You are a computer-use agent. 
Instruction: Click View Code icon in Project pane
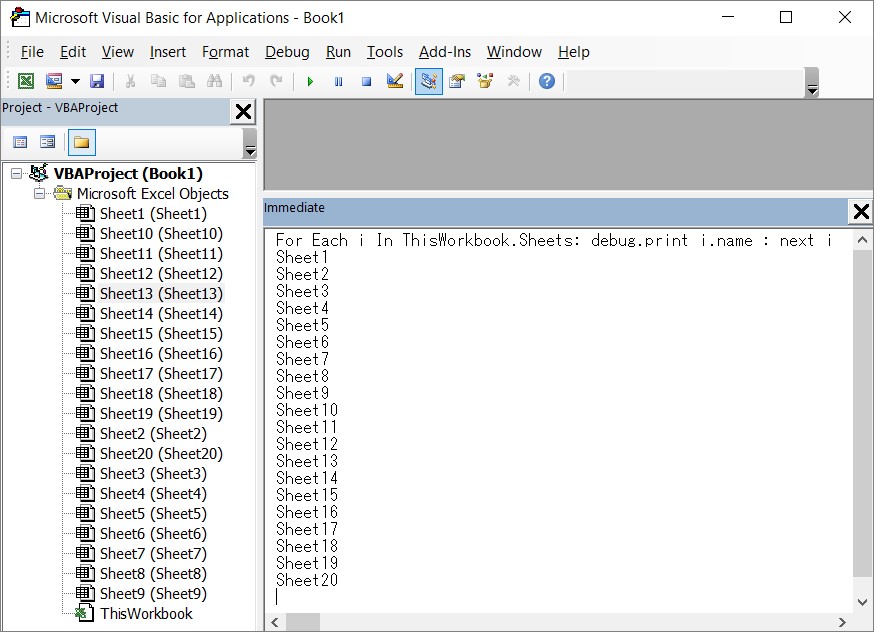coord(20,143)
